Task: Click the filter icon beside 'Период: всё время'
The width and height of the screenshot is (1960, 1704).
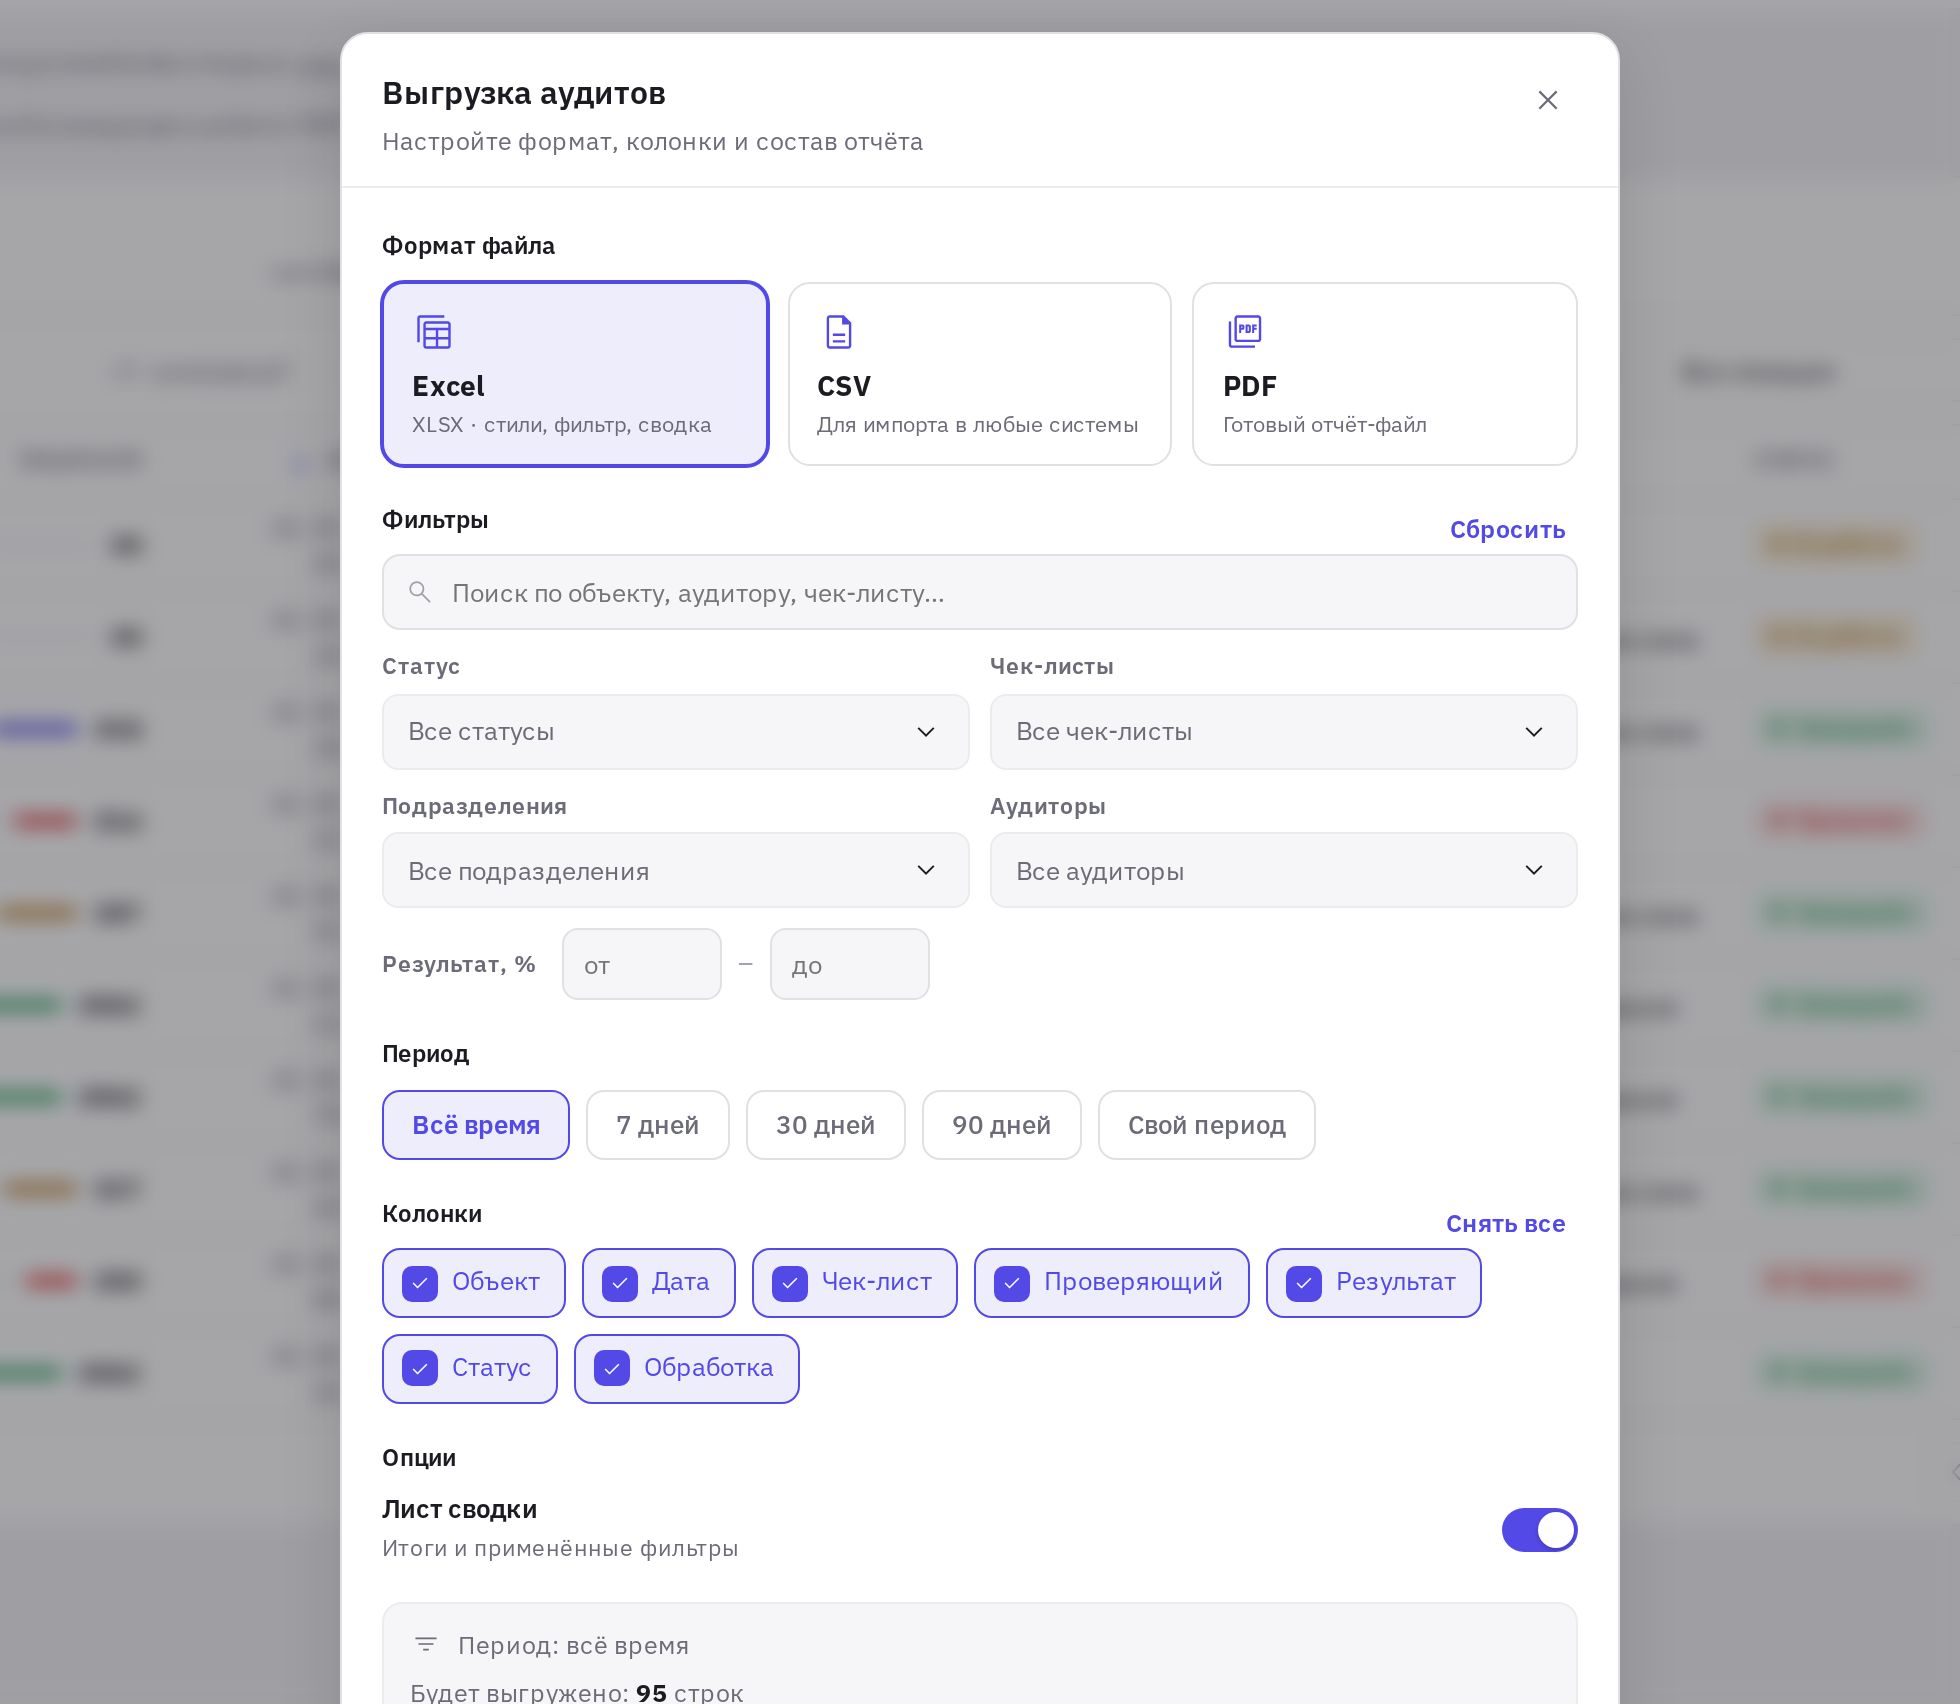Action: tap(426, 1644)
